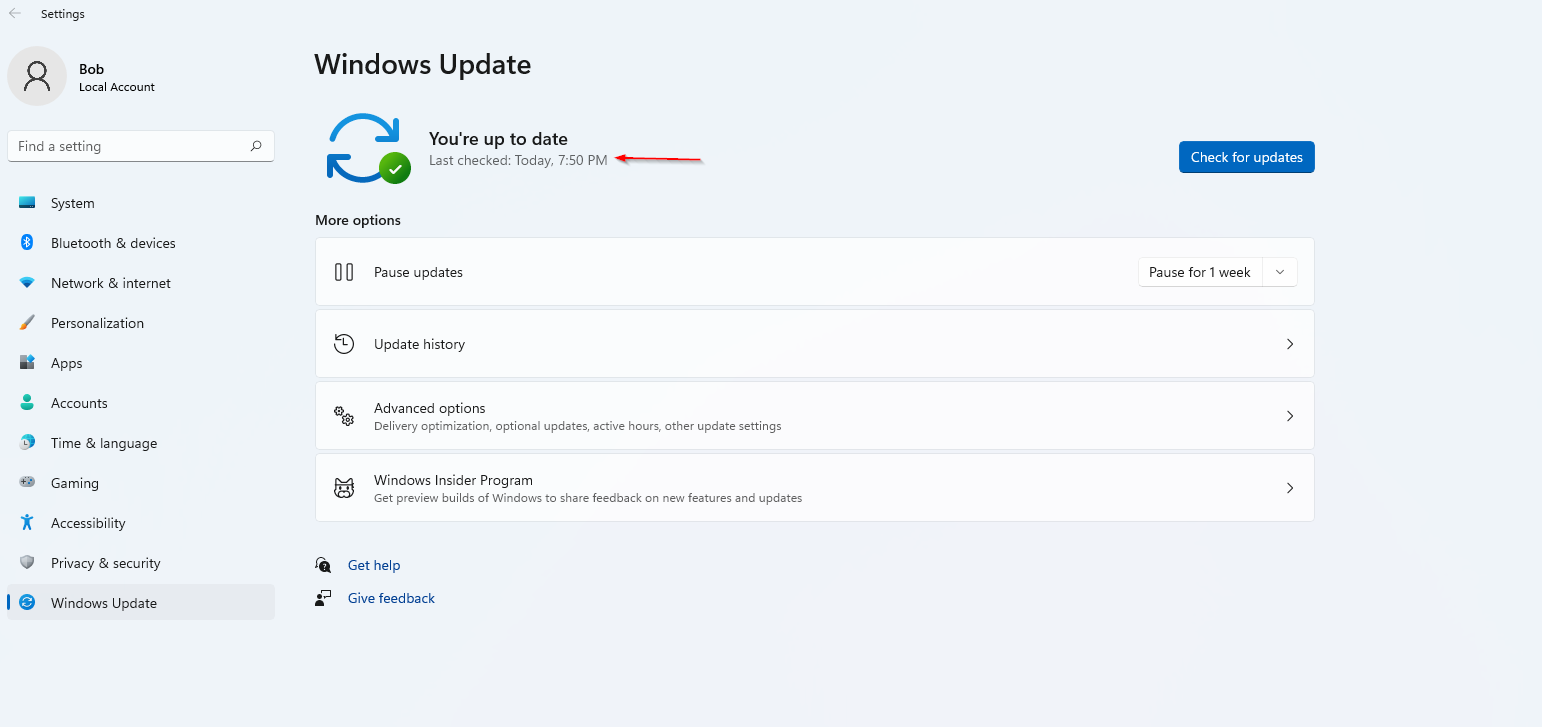Click the Update history clock icon
Viewport: 1542px width, 727px height.
click(x=344, y=344)
